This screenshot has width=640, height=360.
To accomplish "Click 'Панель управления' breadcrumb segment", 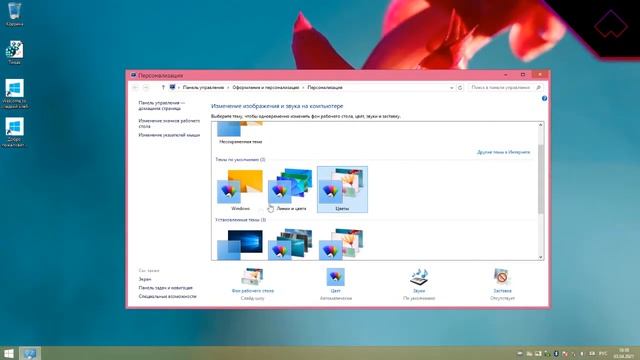I will (x=203, y=88).
